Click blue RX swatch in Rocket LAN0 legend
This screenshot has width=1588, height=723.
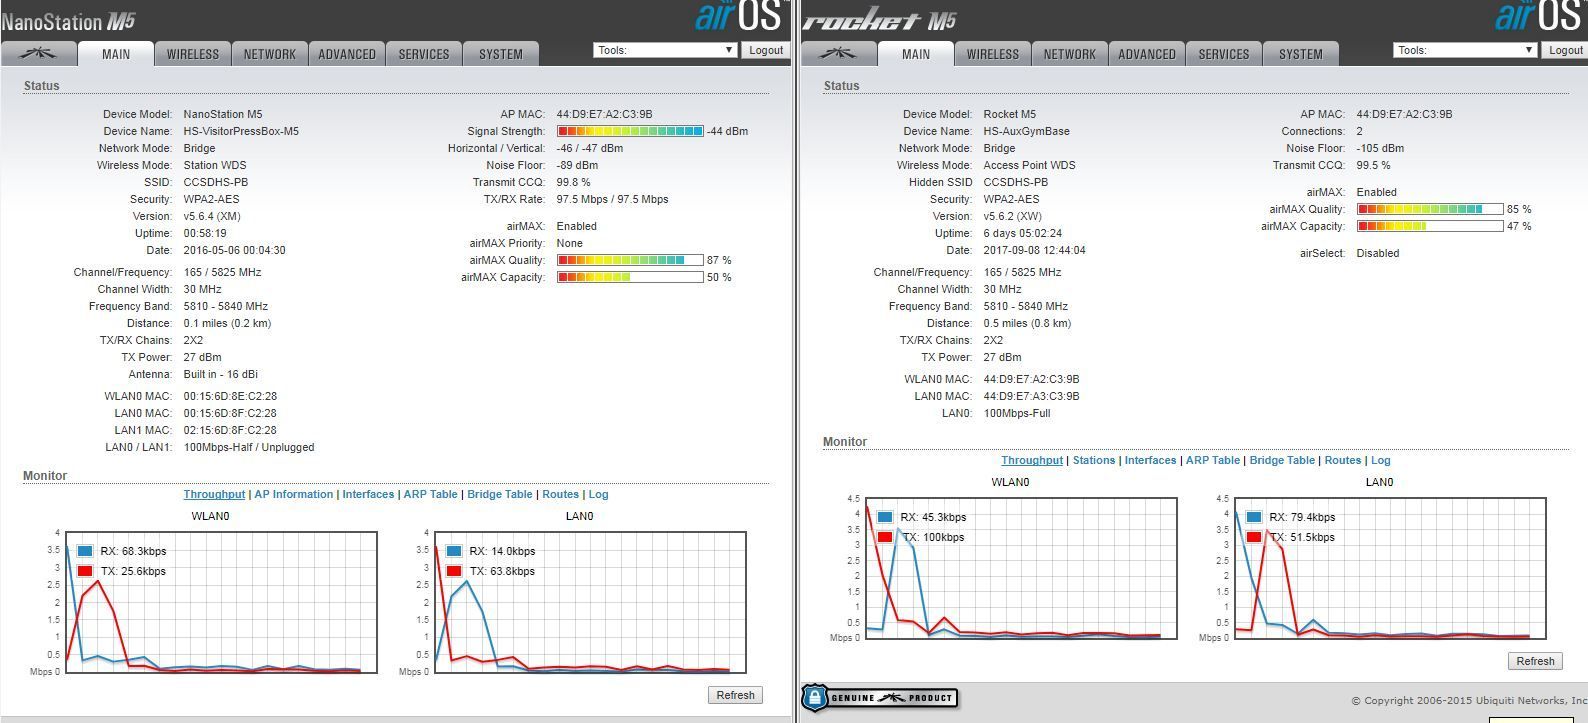coord(1254,517)
